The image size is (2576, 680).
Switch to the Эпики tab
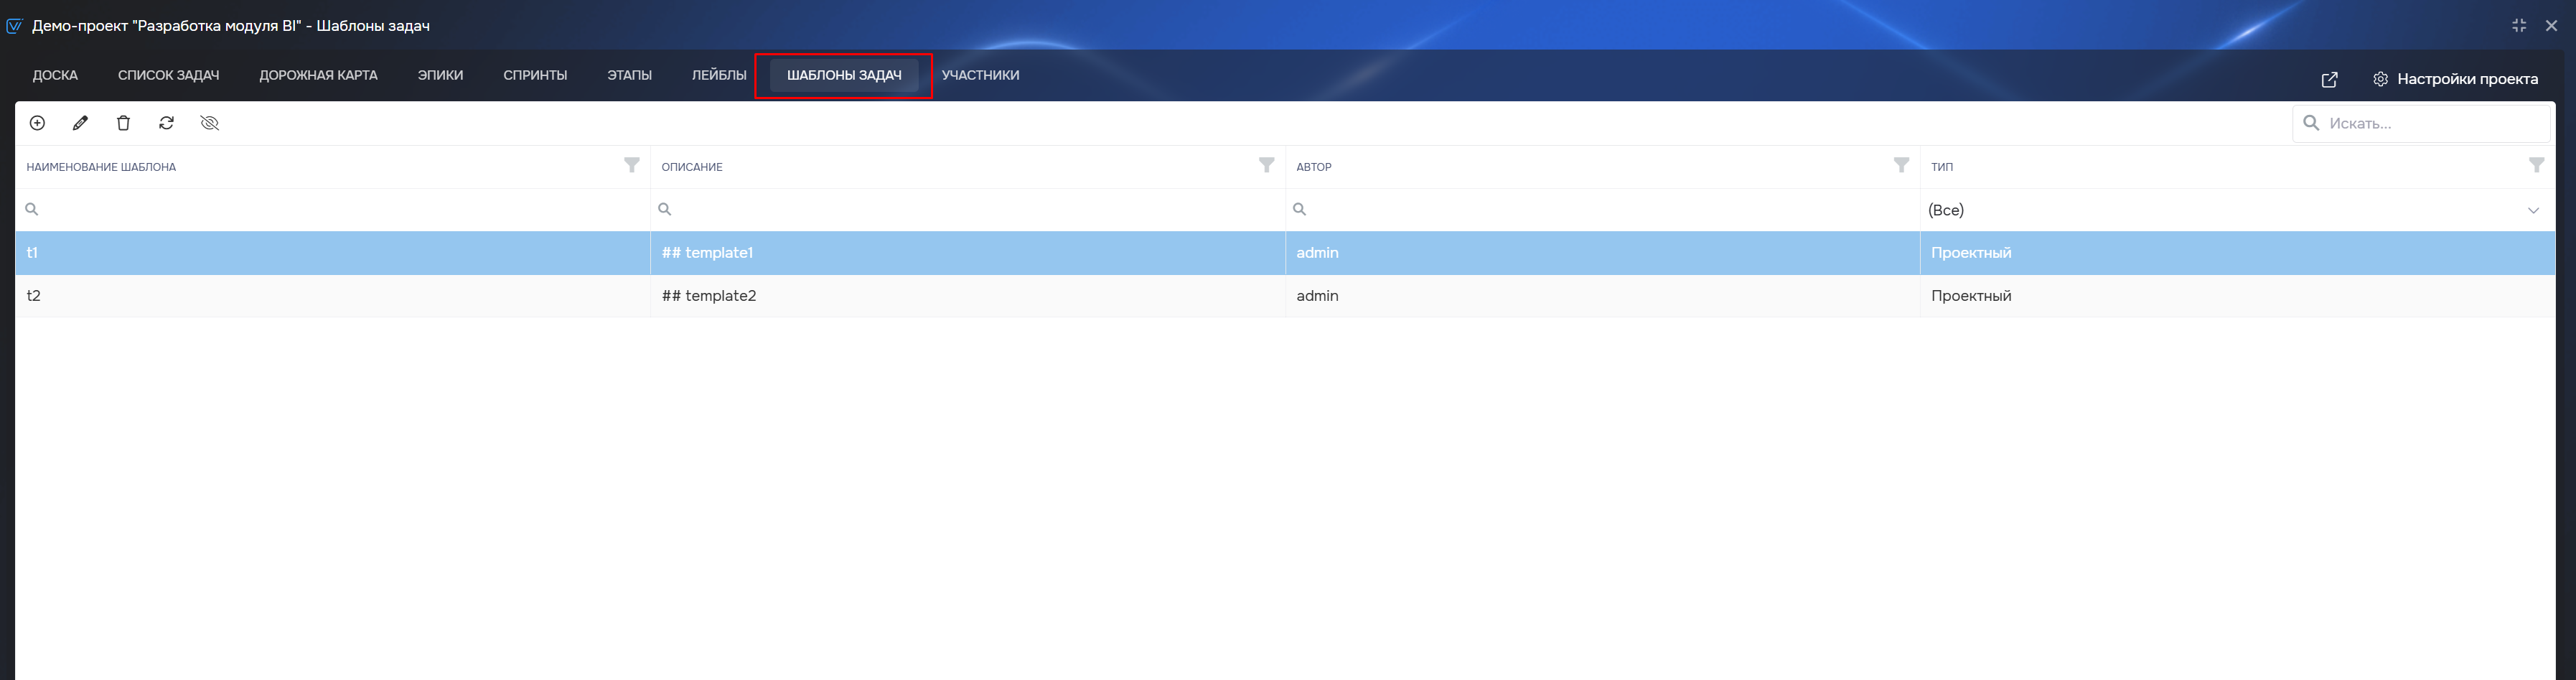tap(440, 75)
